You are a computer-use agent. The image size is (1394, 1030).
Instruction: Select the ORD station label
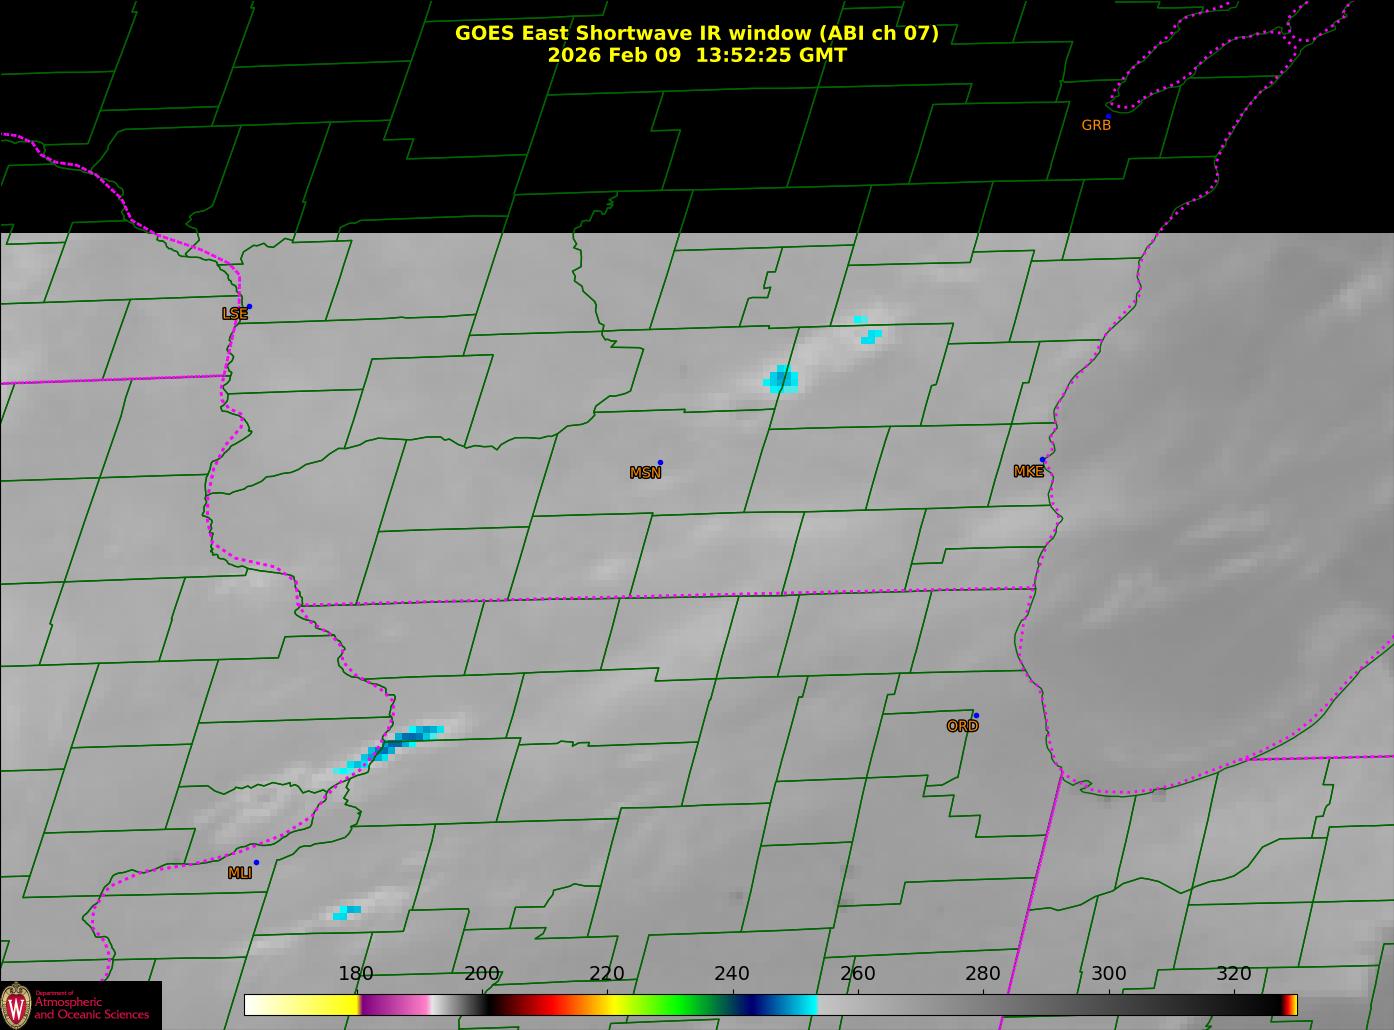962,726
